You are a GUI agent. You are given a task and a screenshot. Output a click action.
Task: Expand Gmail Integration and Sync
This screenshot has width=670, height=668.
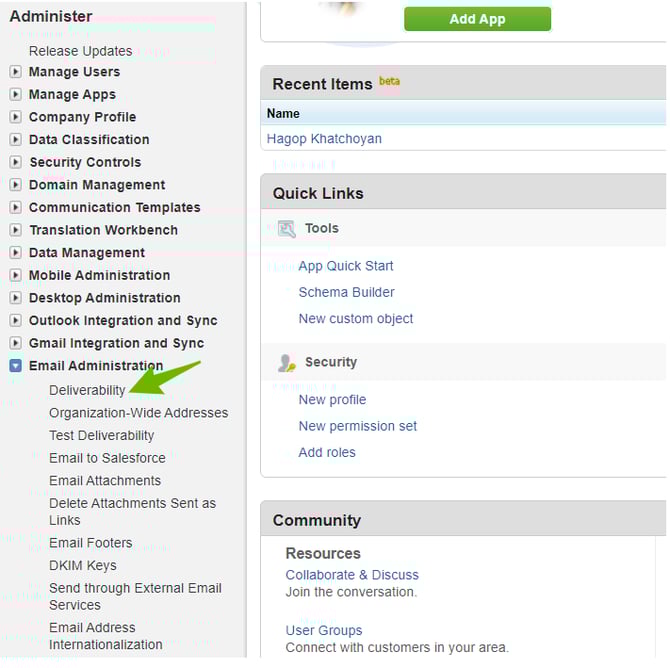(15, 343)
